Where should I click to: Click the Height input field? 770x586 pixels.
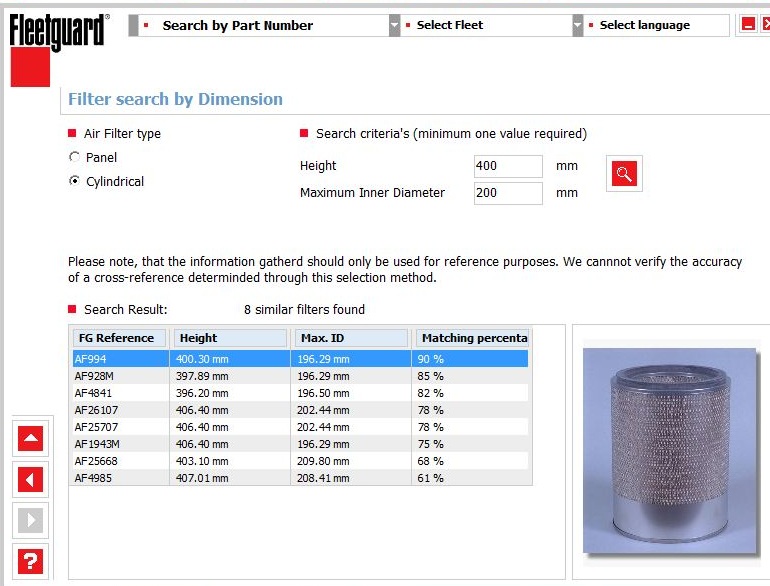pos(508,166)
